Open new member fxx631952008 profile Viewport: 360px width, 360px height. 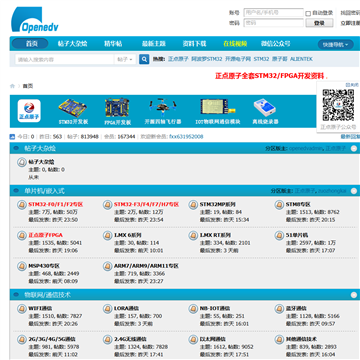tap(186, 137)
